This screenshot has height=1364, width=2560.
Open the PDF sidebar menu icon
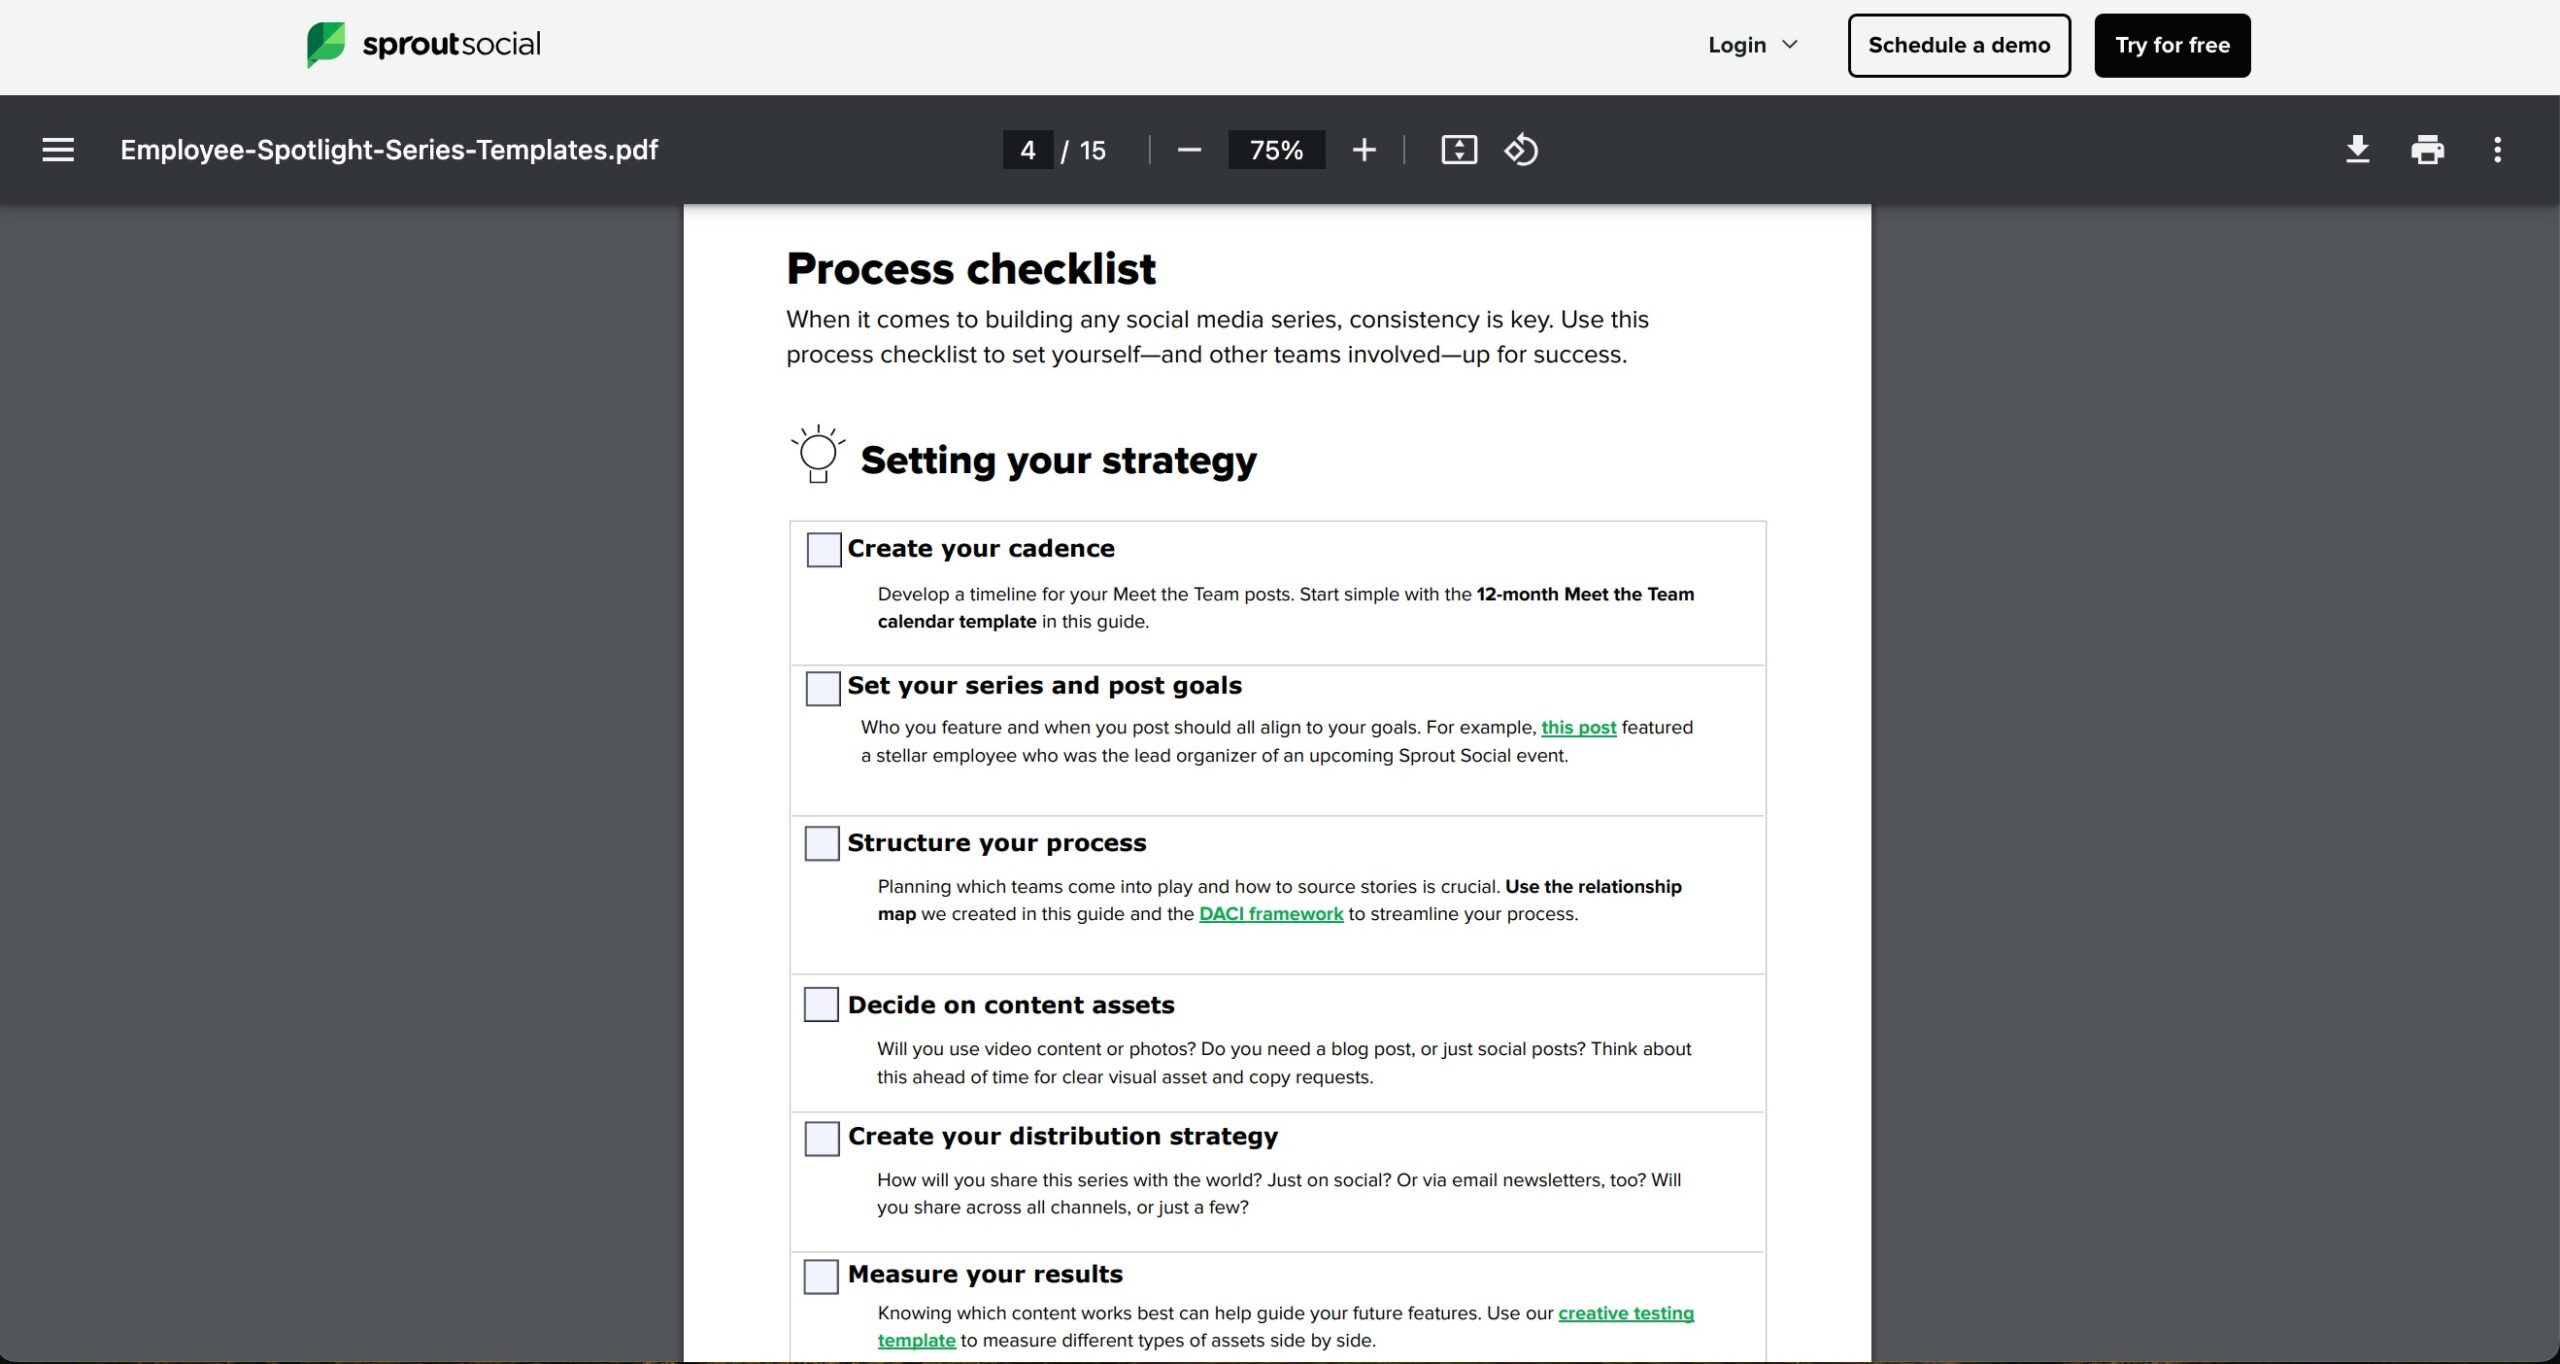tap(58, 150)
